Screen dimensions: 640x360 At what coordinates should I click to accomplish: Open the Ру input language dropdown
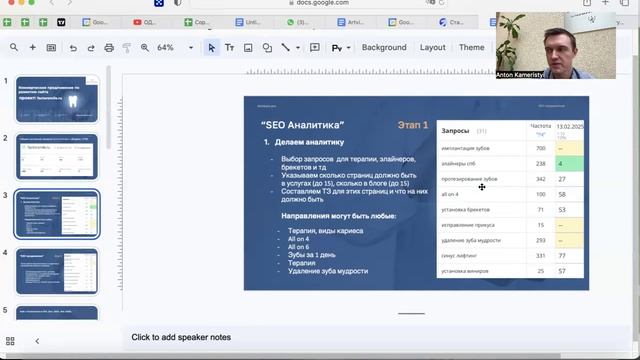pos(341,48)
